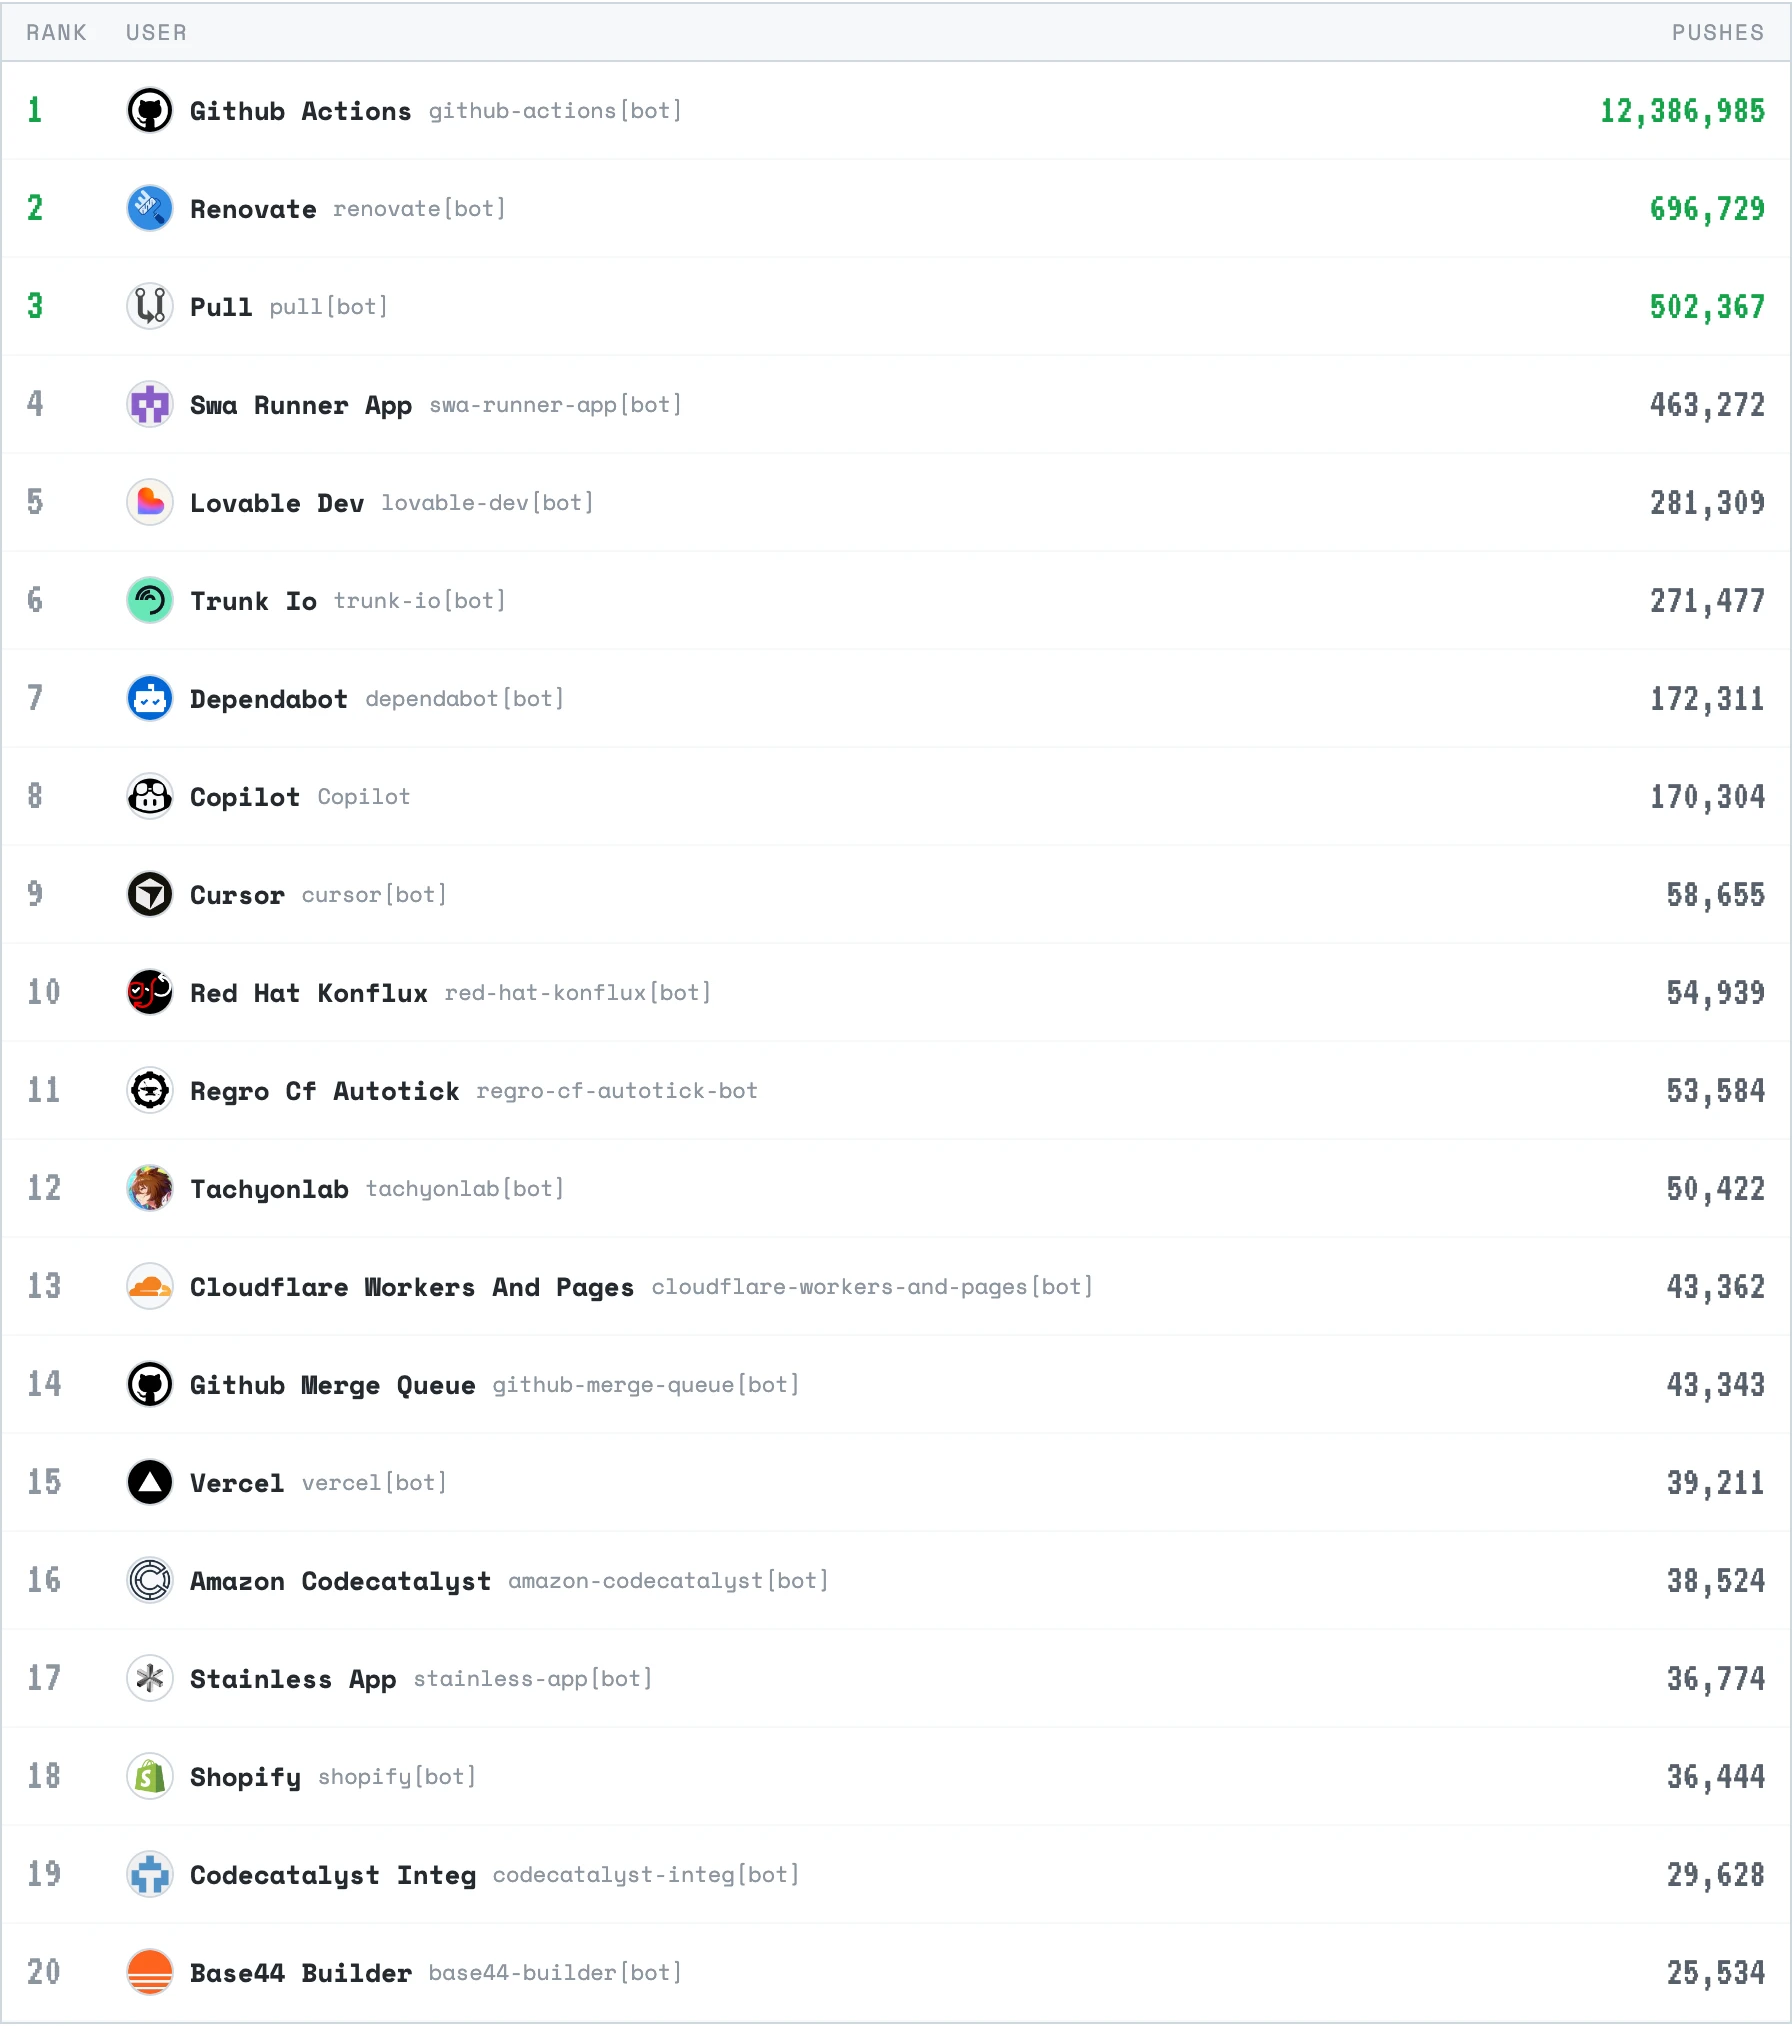Click the Dependabot avatar icon
Screen dimensions: 1792x2026
(150, 698)
